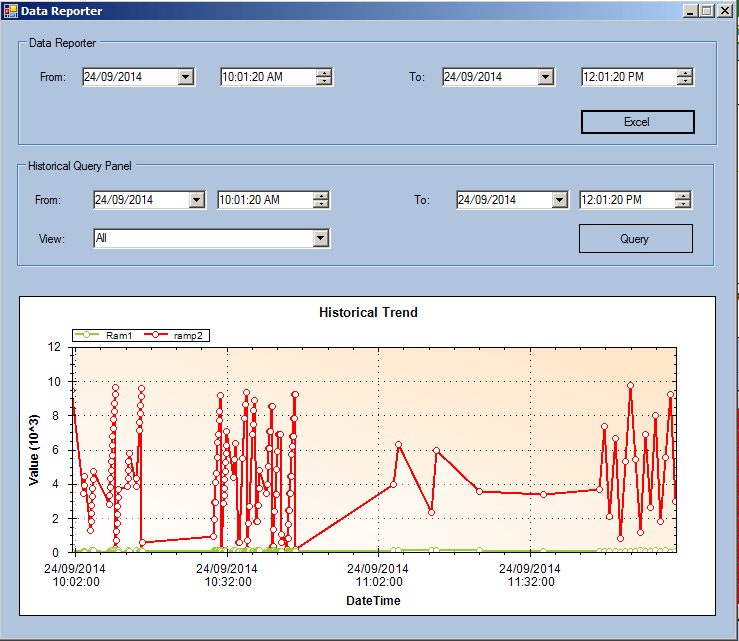The height and width of the screenshot is (641, 739).
Task: Open Historical Query To date dropdown arrow
Action: tap(559, 200)
